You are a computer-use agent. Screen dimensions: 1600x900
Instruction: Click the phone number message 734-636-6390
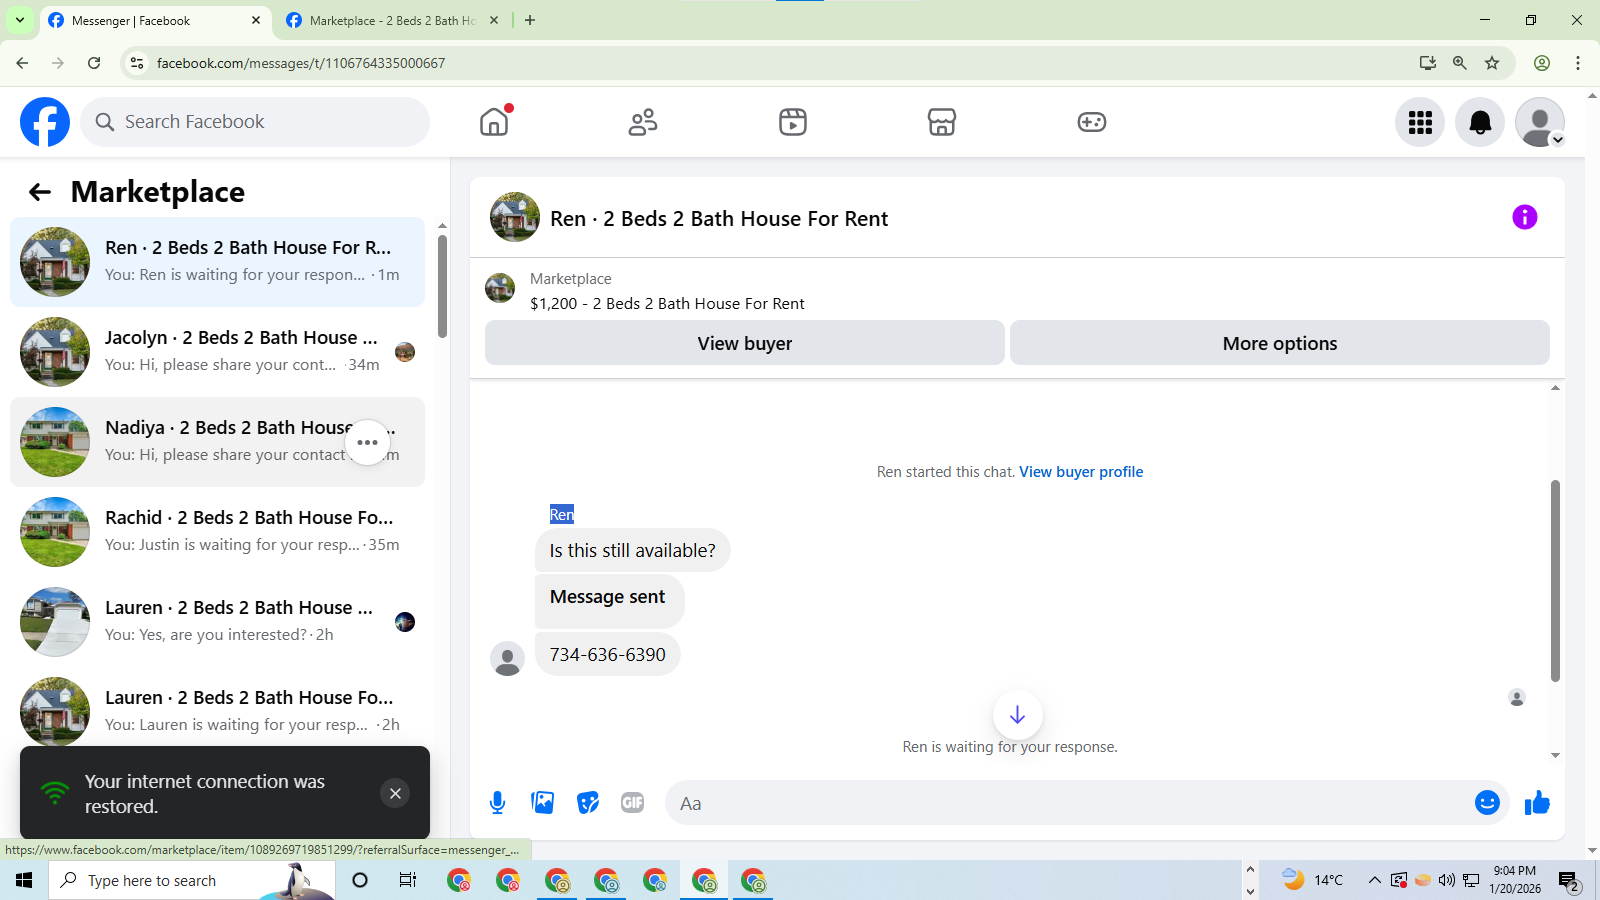pyautogui.click(x=608, y=655)
